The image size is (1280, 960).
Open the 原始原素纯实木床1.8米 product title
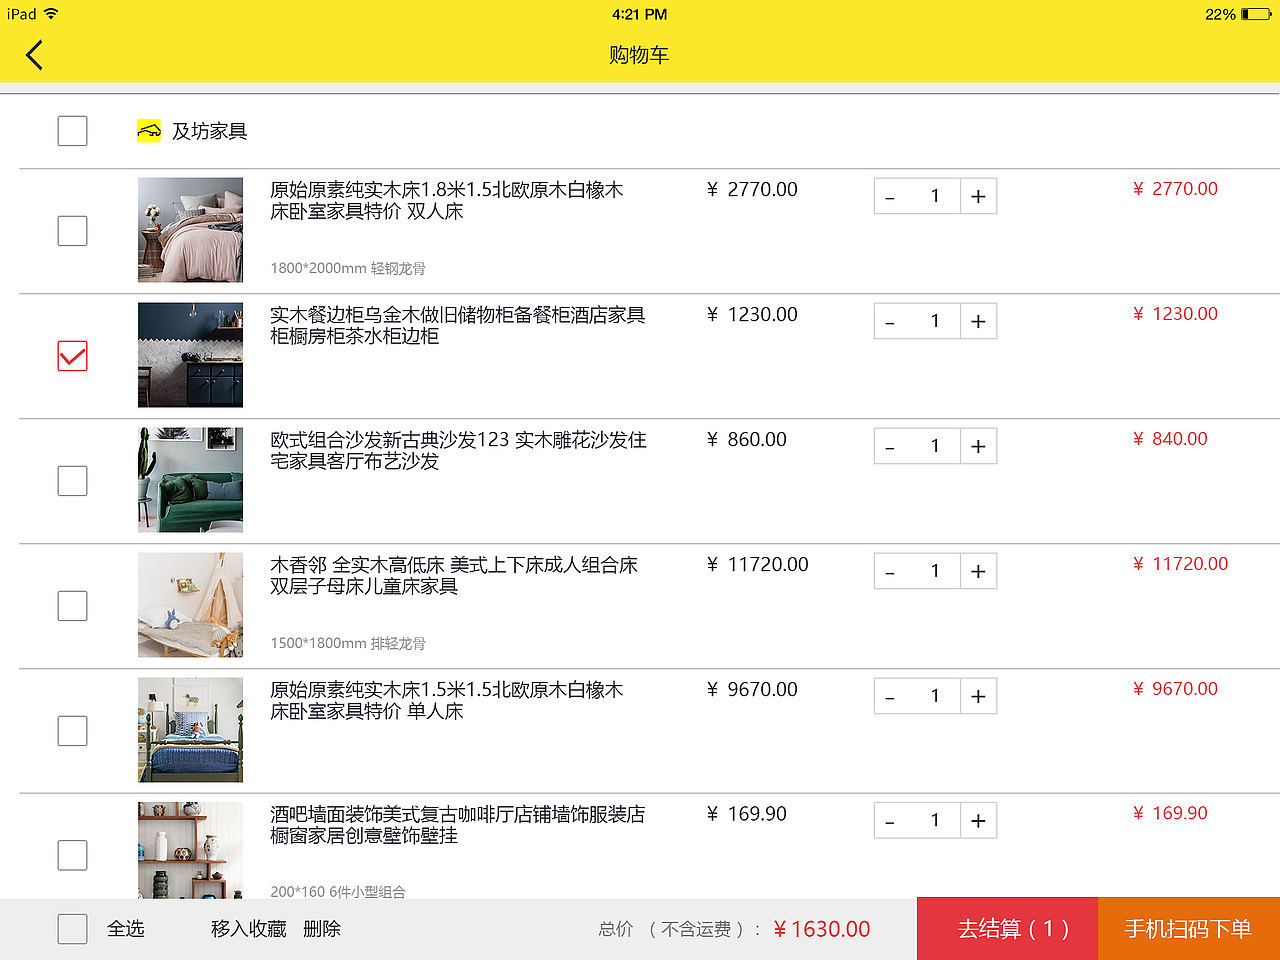(447, 200)
